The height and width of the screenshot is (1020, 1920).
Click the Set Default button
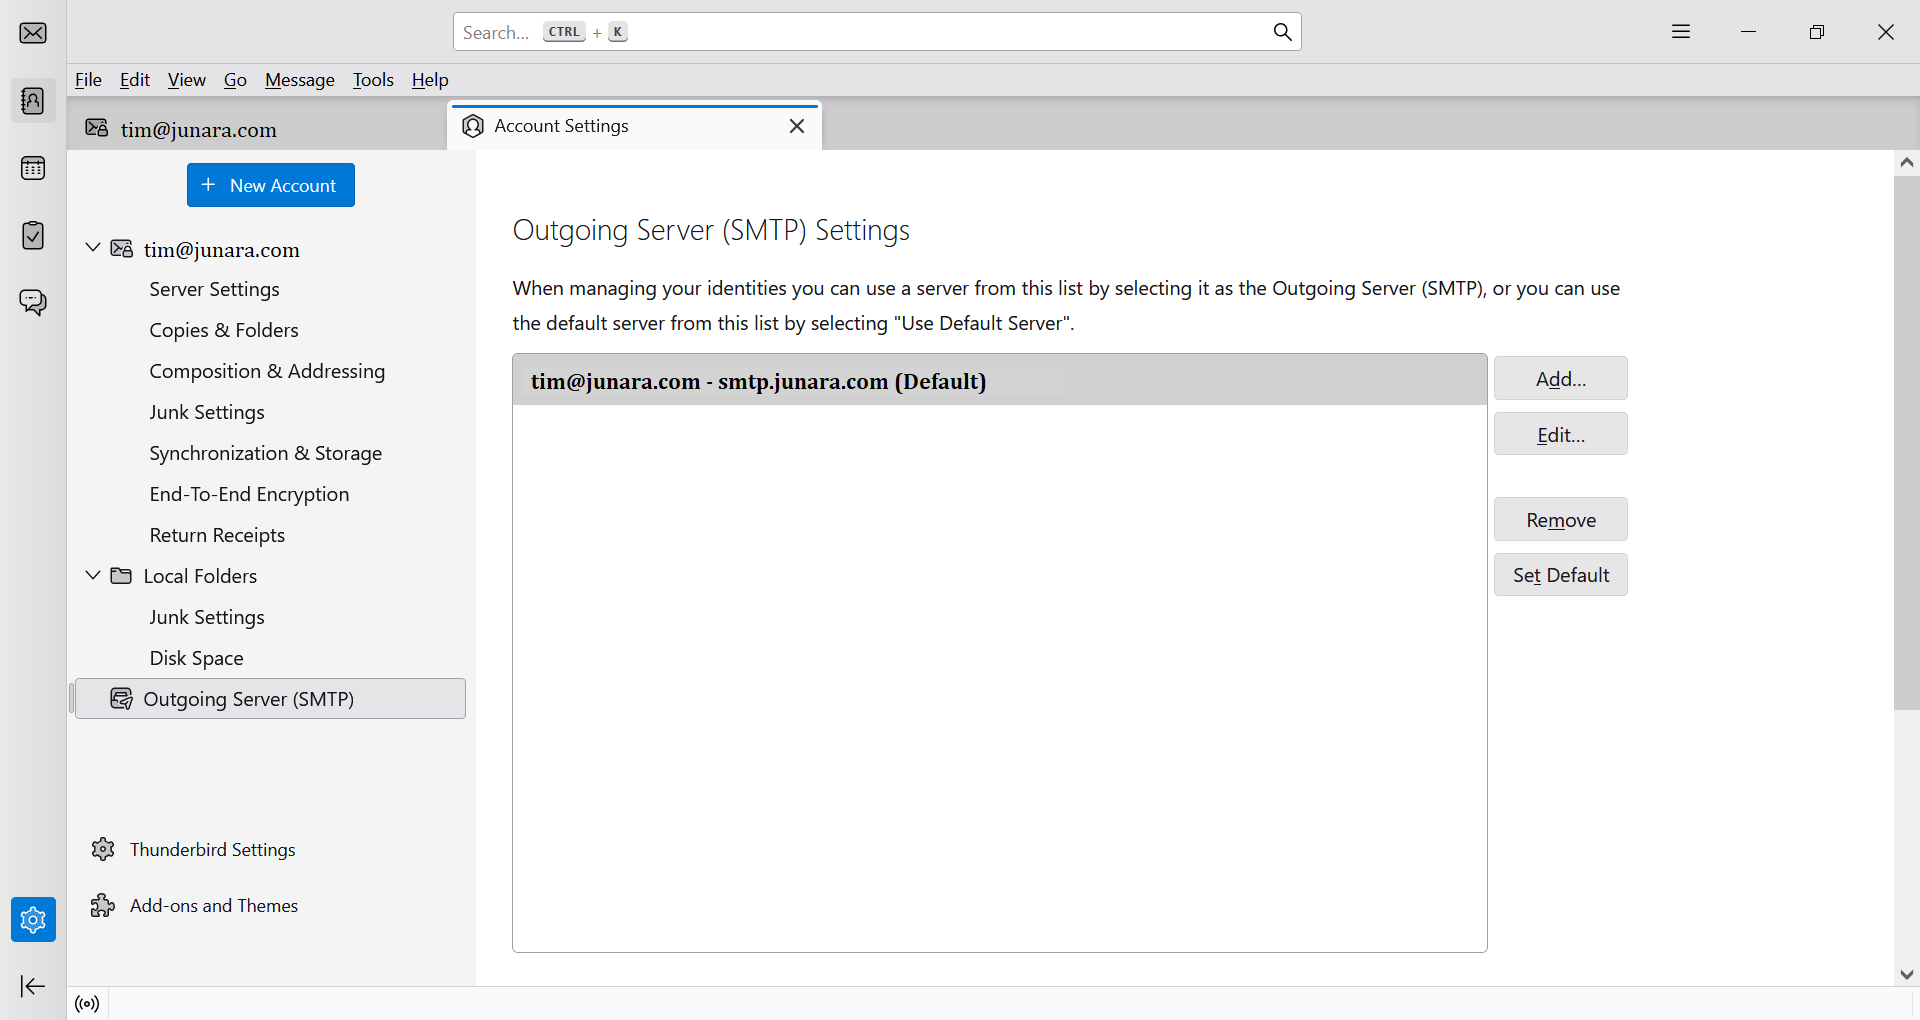pyautogui.click(x=1560, y=575)
